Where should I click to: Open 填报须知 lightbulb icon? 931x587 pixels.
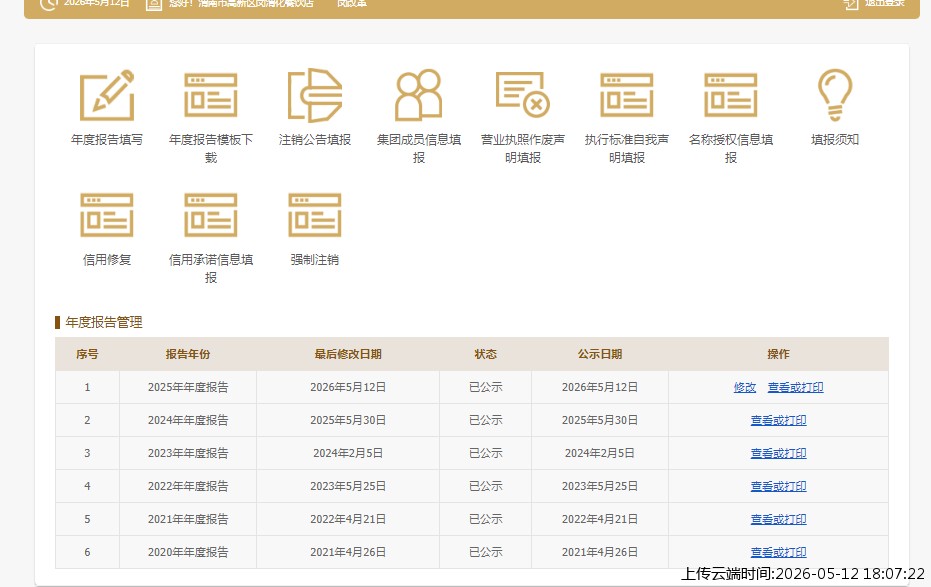835,95
